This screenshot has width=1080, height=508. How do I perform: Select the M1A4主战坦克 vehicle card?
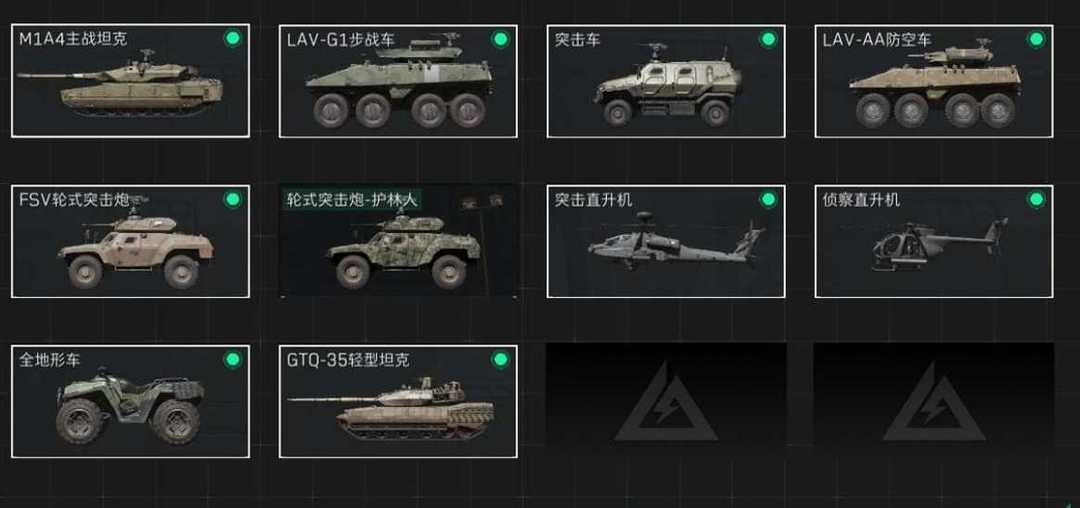[130, 81]
